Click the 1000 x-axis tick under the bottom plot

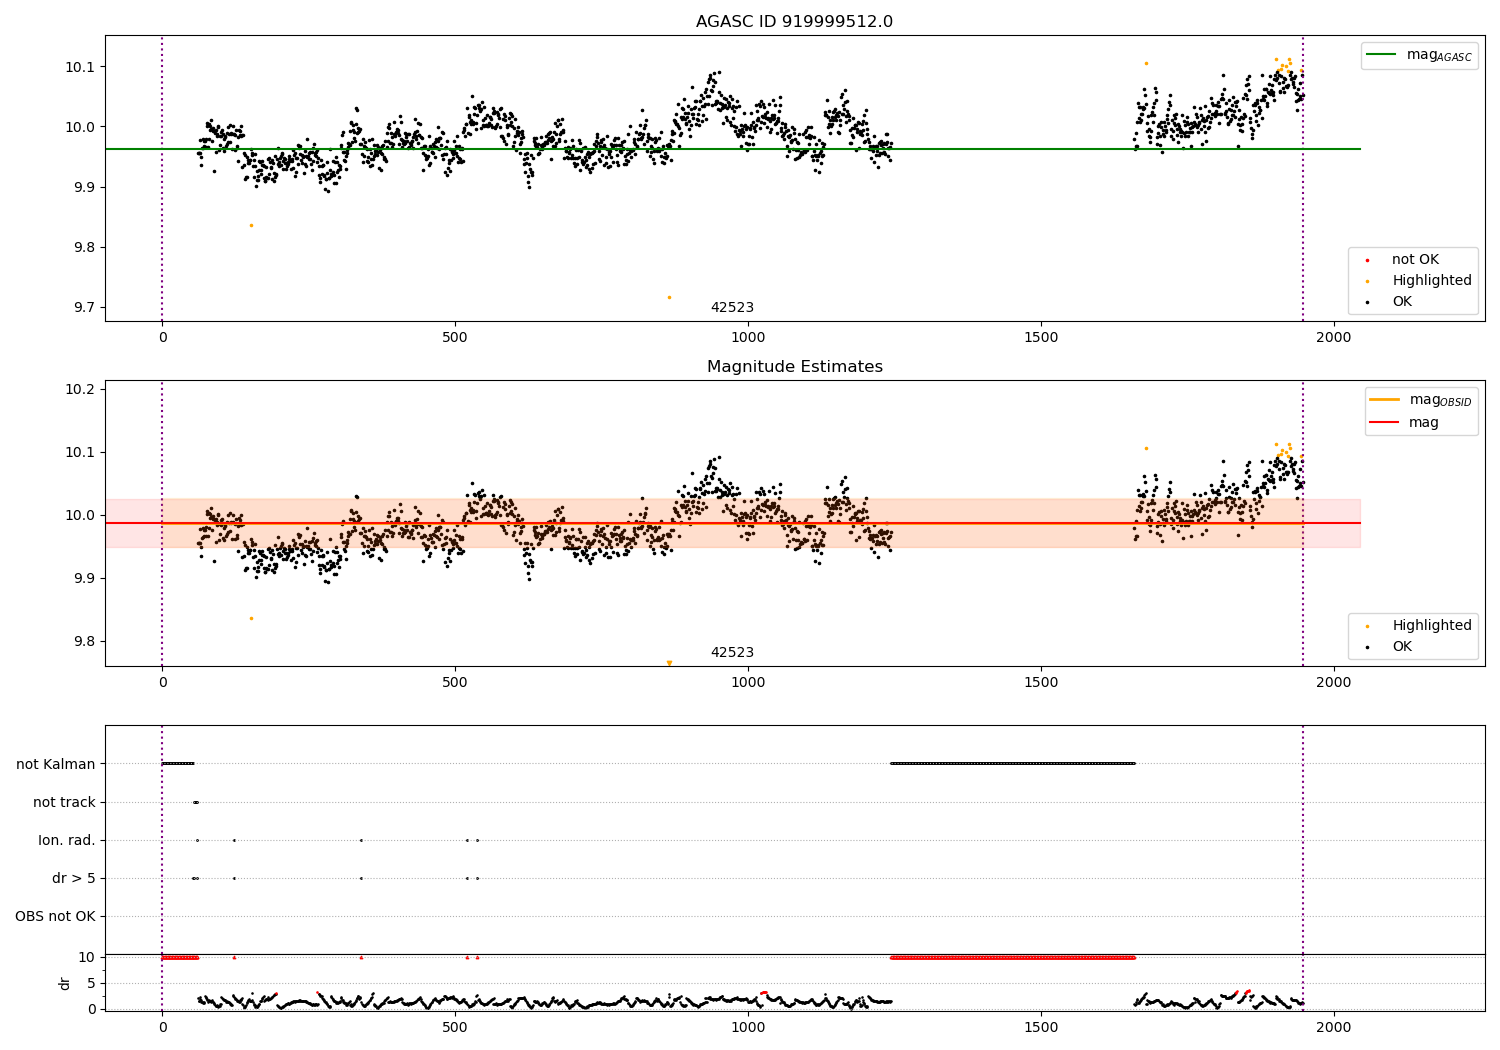tap(748, 1027)
